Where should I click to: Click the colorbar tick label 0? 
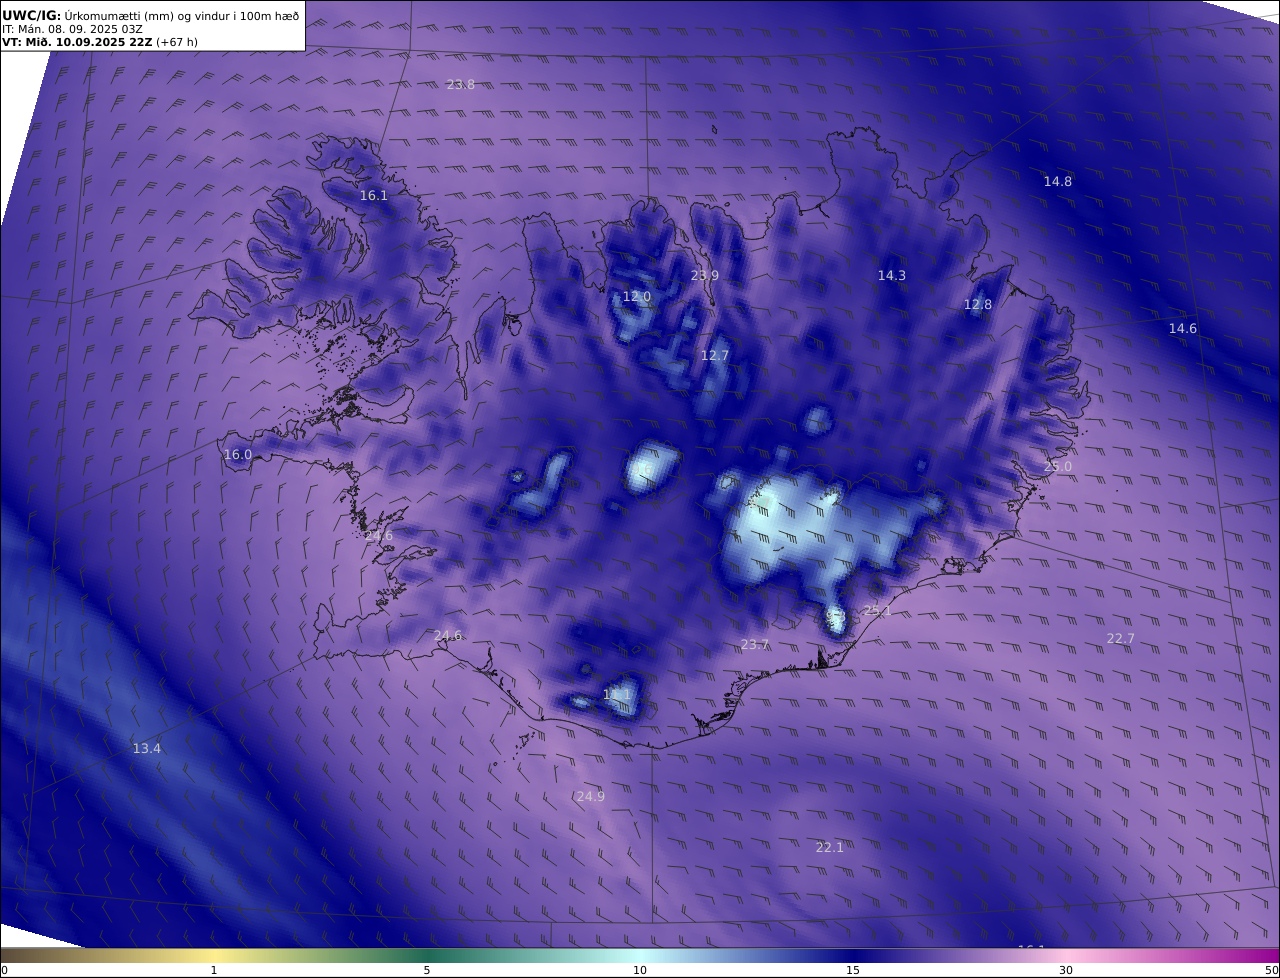pos(4,970)
